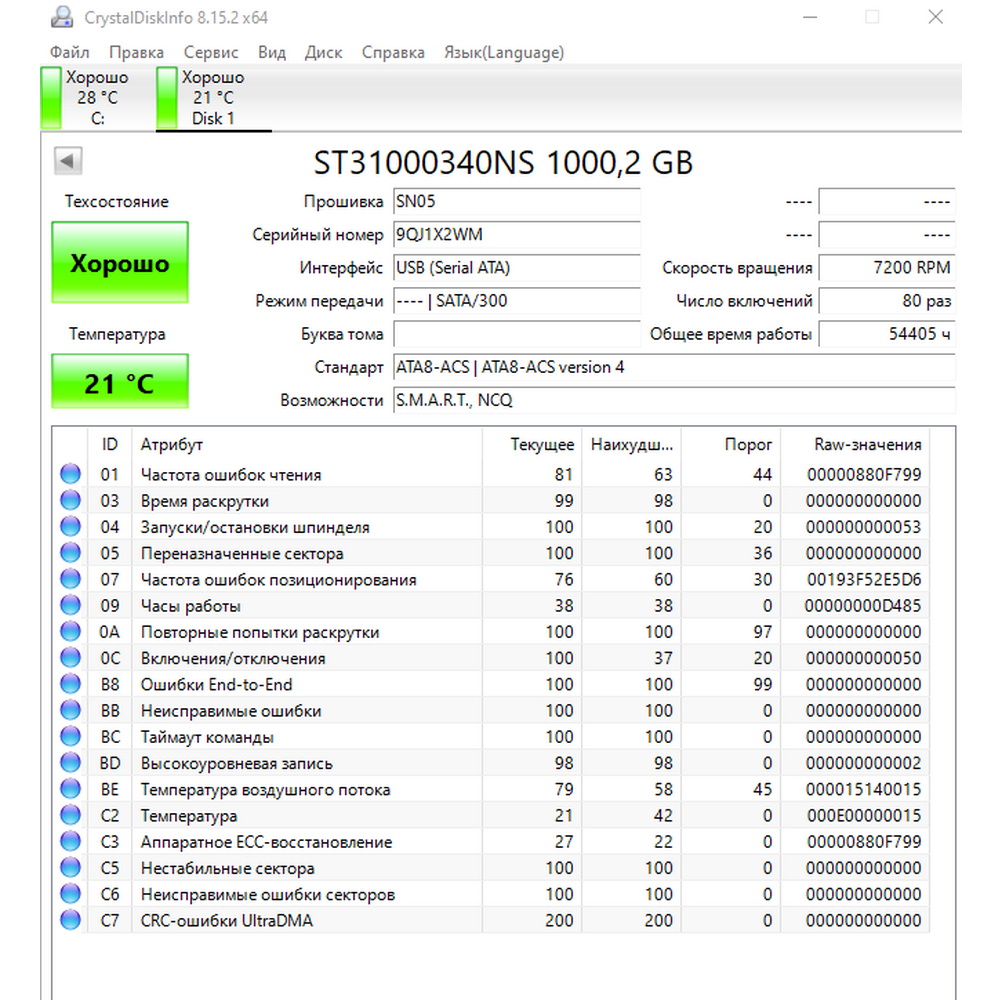Viewport: 1000px width, 1000px height.
Task: Click the drive title ST31000340NS 1000,2 GB
Action: (503, 163)
